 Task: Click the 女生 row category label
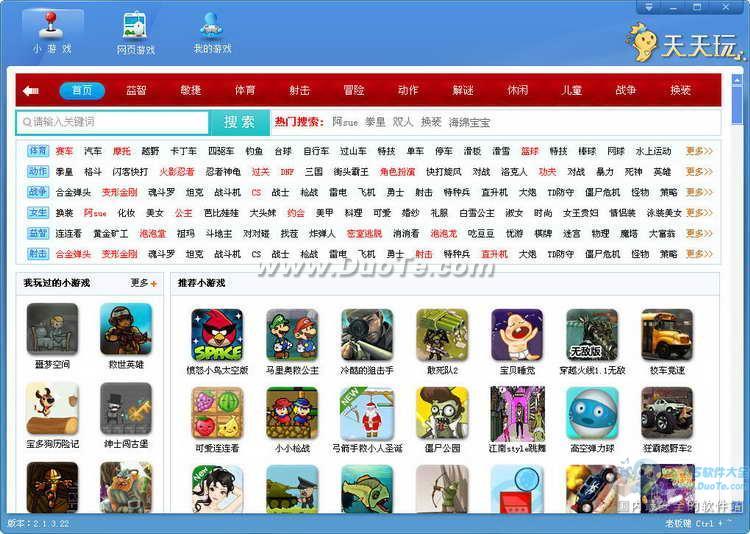38,212
